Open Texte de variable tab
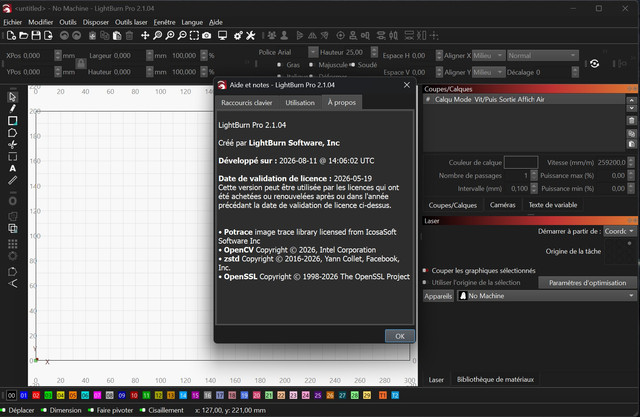Image resolution: width=640 pixels, height=417 pixels. [x=553, y=205]
